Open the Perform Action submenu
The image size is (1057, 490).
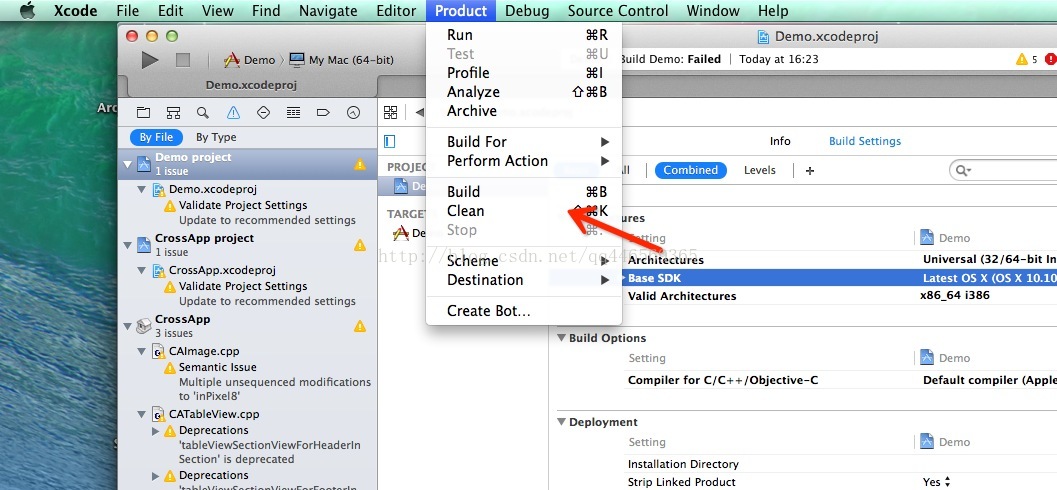coord(524,160)
